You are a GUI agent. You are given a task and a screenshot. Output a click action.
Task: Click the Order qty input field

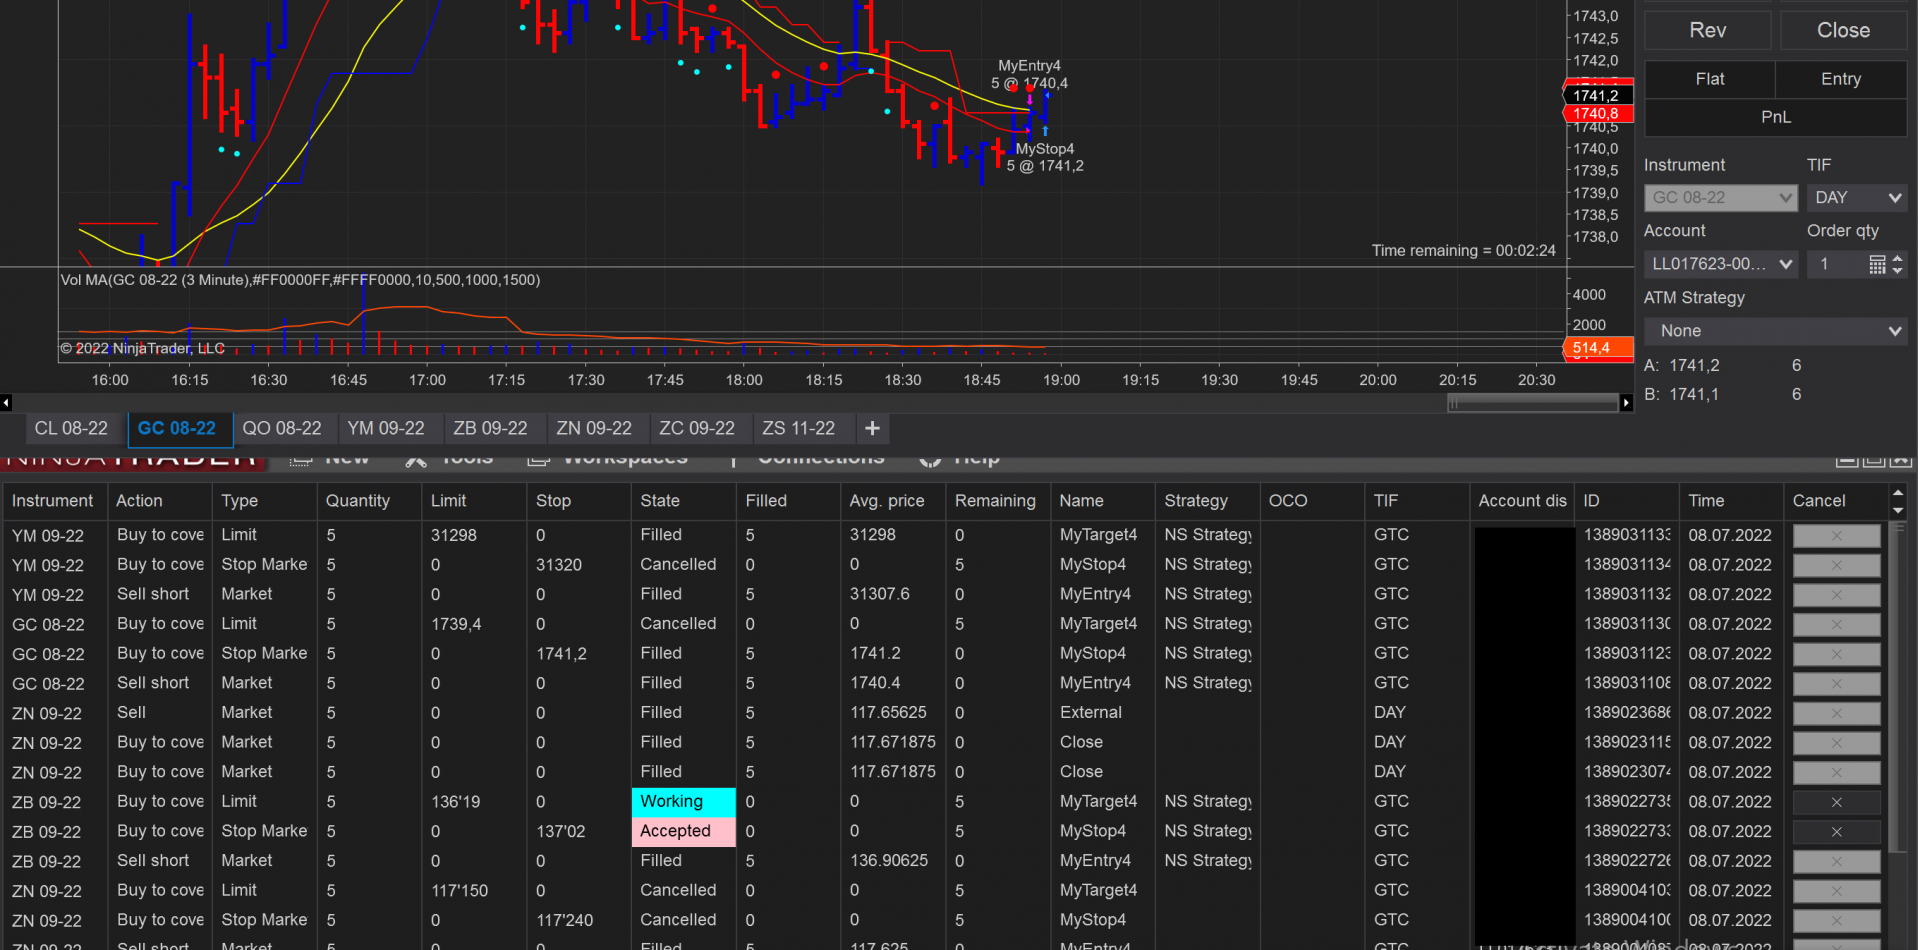[x=1838, y=264]
